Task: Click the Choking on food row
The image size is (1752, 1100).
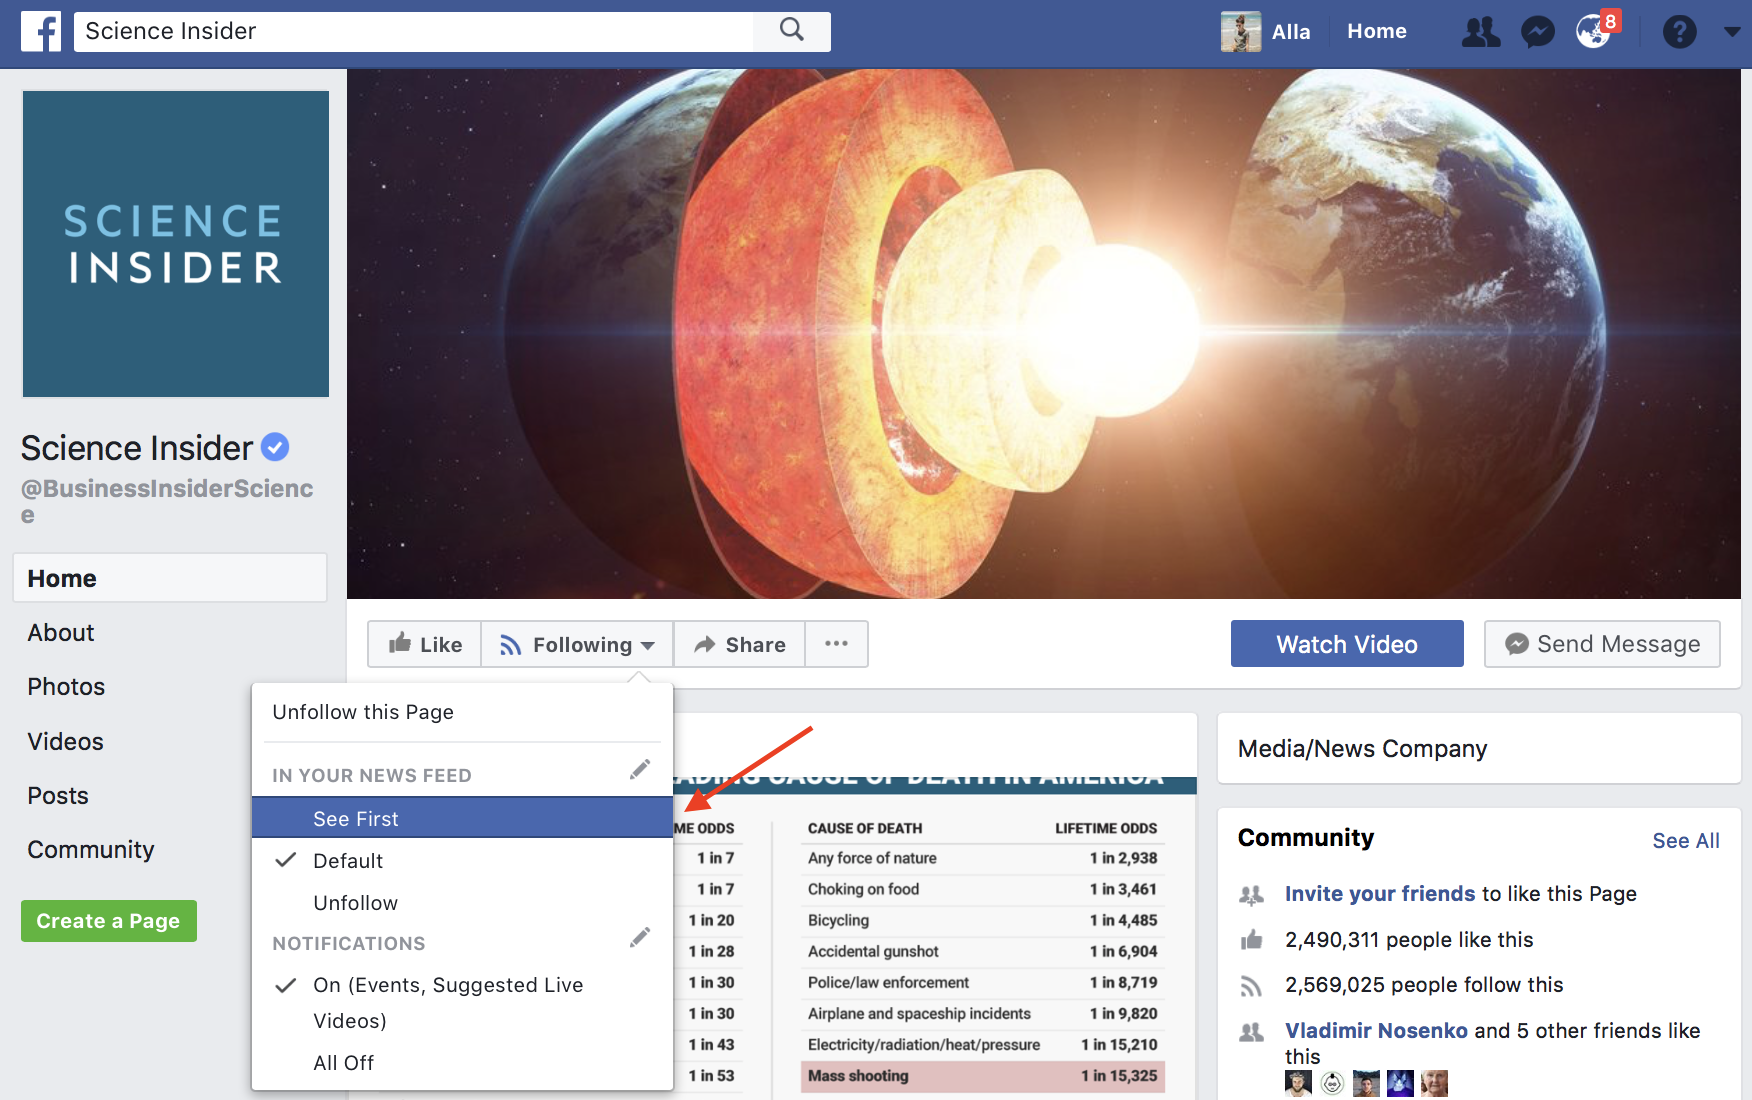Action: pyautogui.click(x=982, y=889)
